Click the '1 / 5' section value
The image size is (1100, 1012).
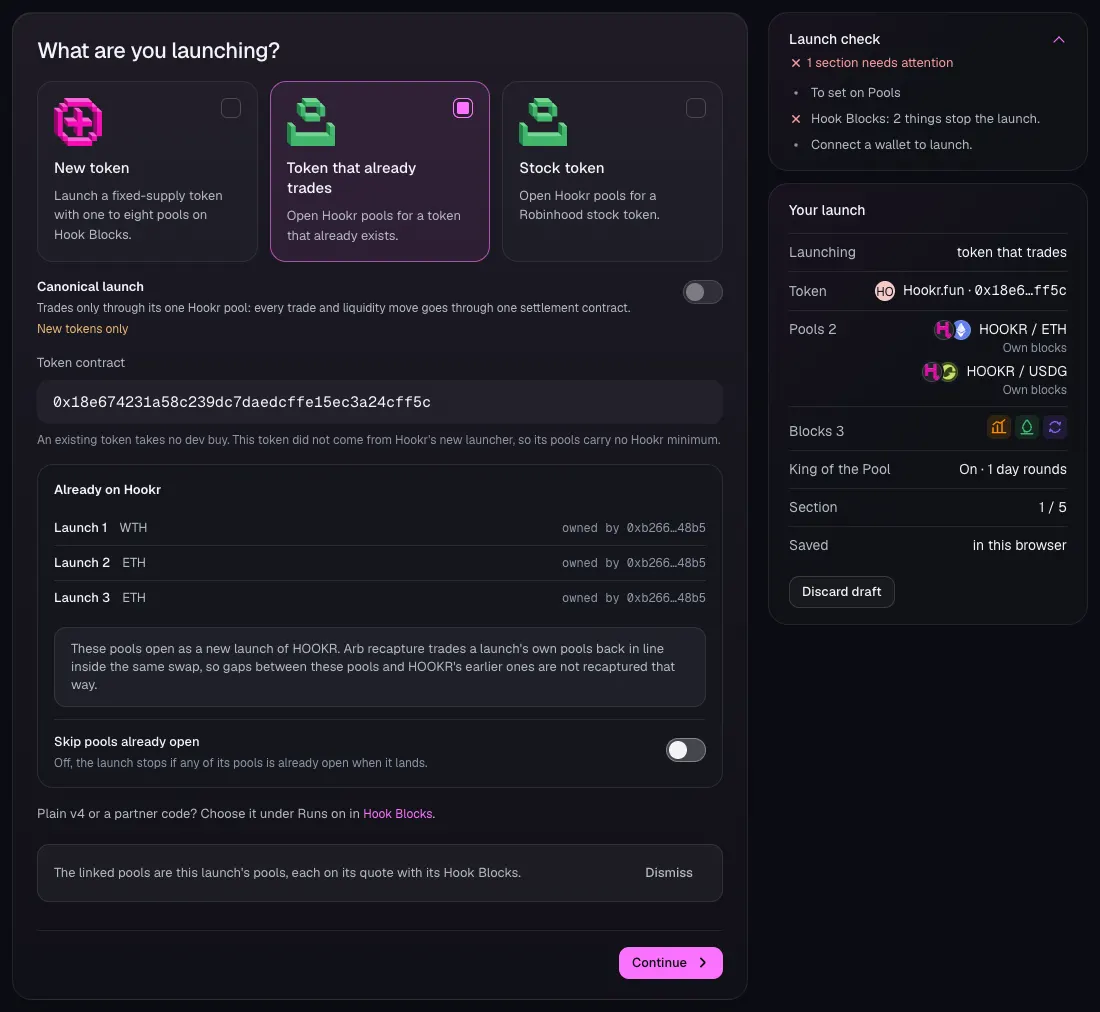1053,507
